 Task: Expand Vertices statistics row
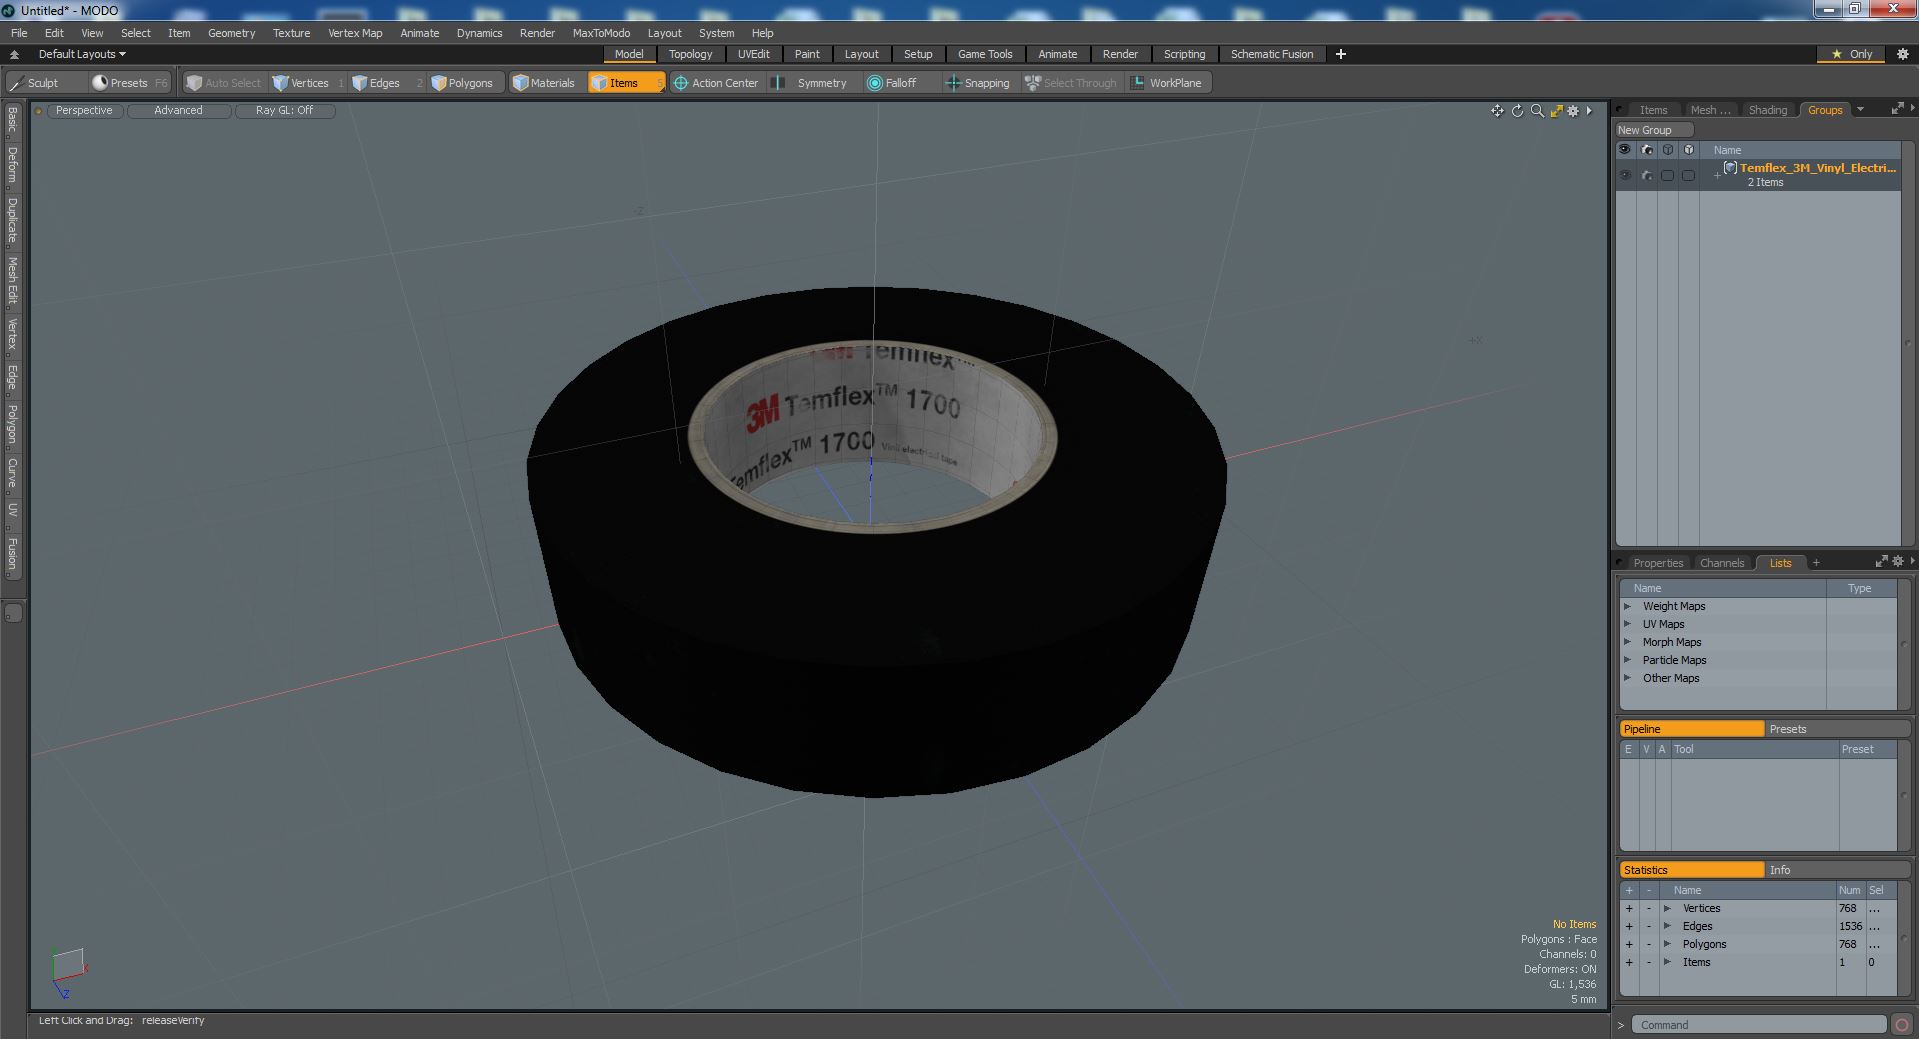pos(1667,908)
